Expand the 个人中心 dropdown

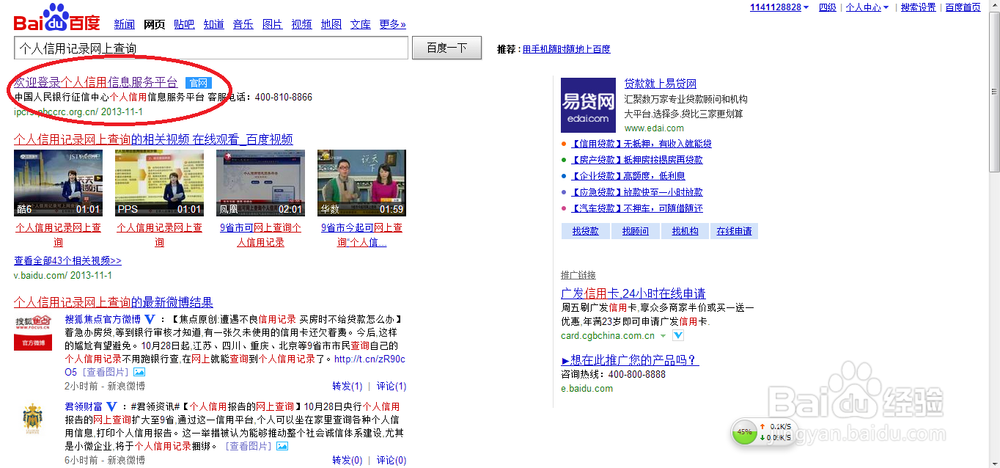coord(867,8)
